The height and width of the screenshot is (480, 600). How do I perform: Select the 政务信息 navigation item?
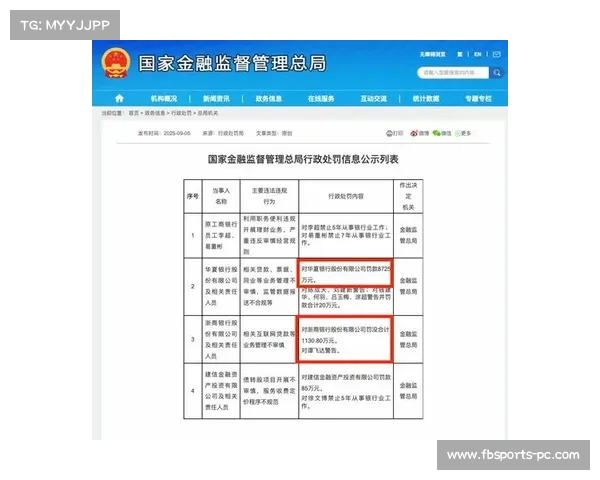tap(269, 99)
